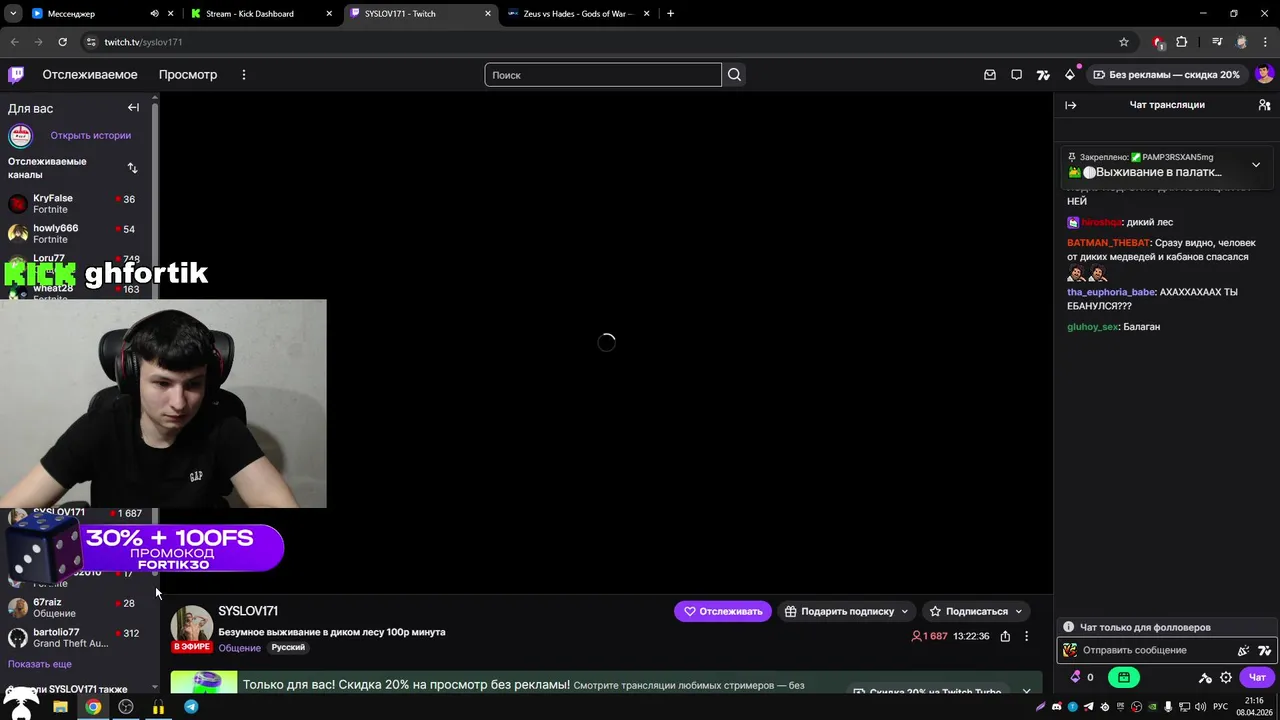Open the tab search dropdown arrow
The image size is (1280, 720).
coord(13,14)
